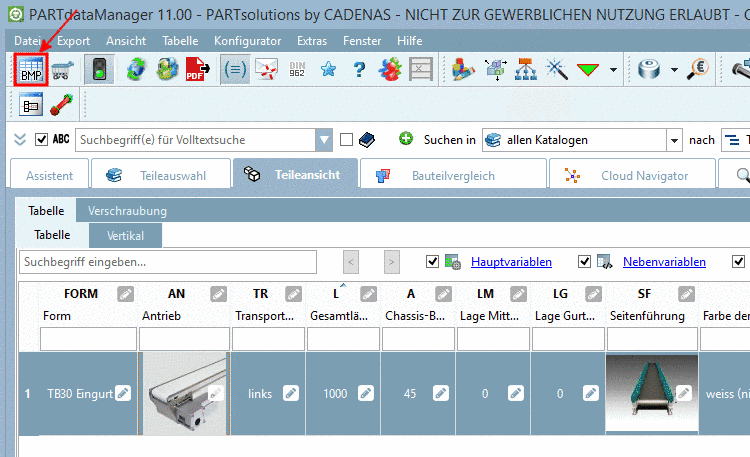Click the blue question mark icon
The image size is (750, 457).
[359, 70]
